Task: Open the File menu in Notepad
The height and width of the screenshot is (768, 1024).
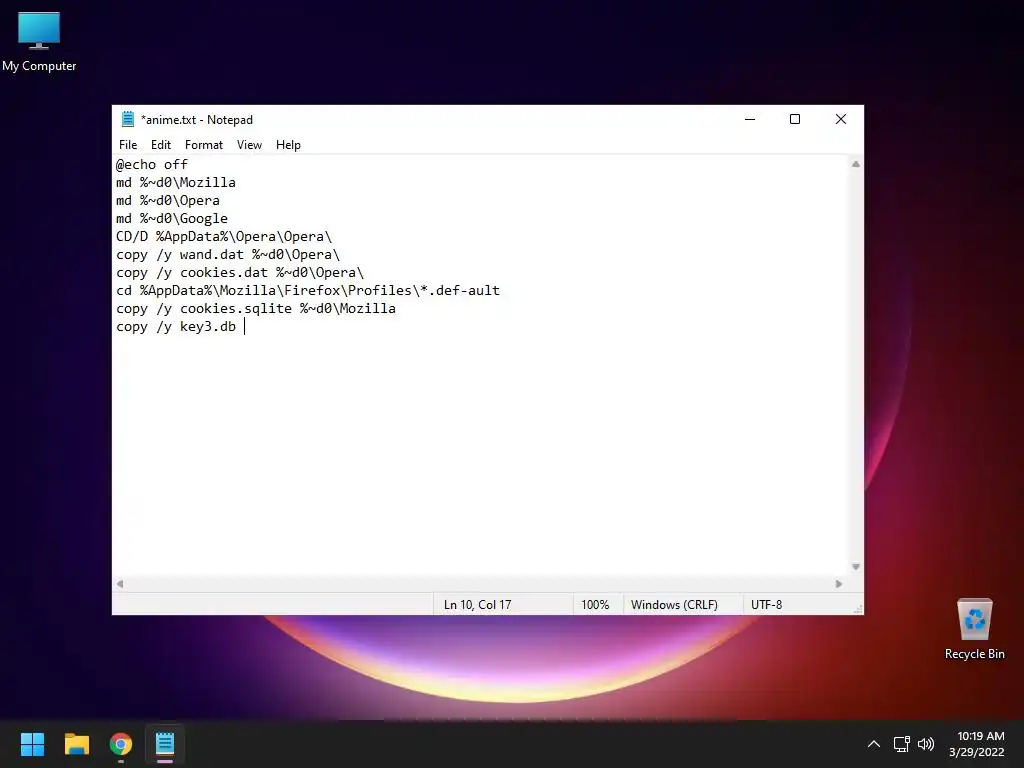Action: [x=128, y=145]
